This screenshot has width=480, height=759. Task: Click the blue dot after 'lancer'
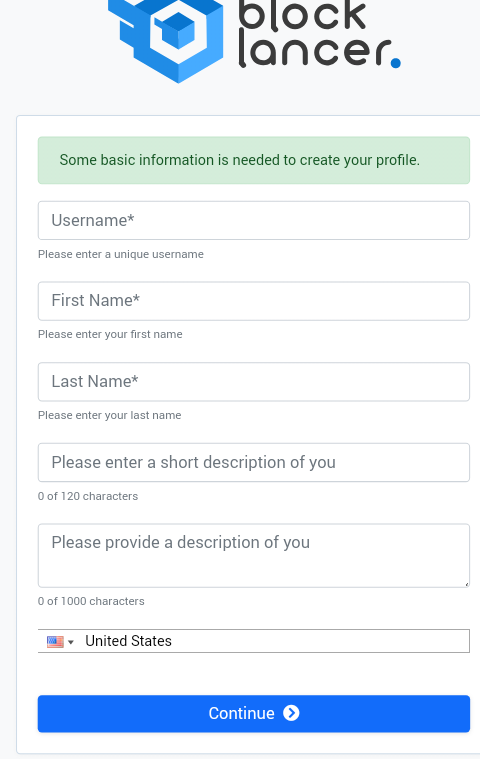[395, 63]
